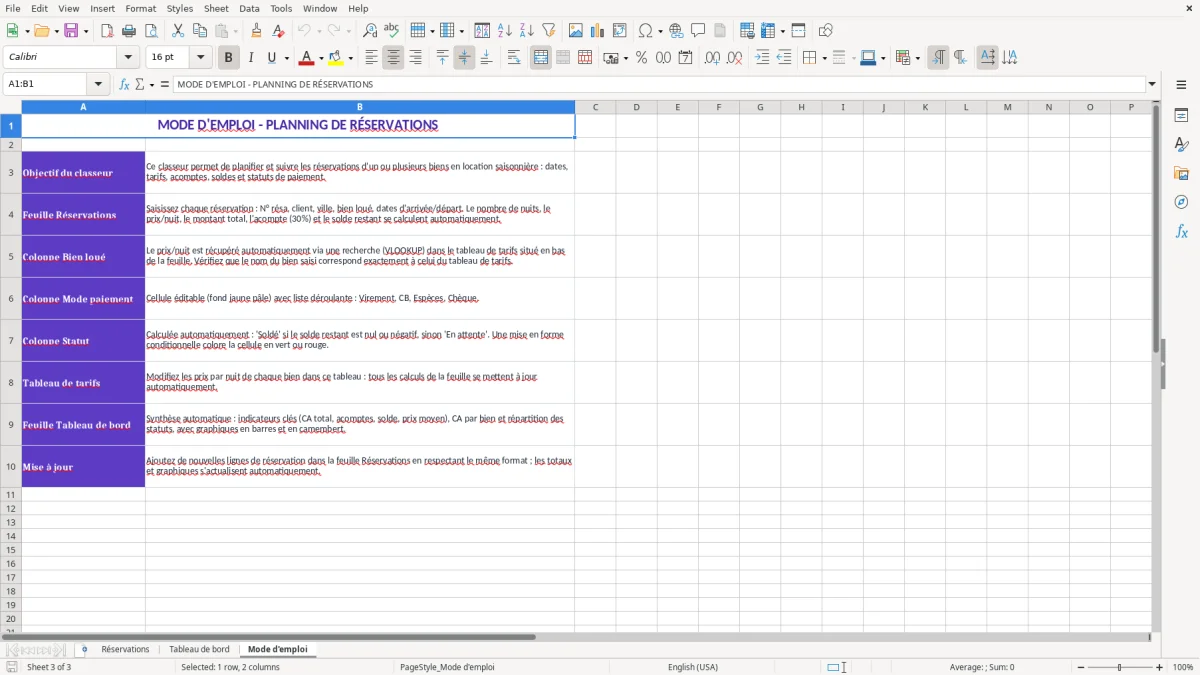Sort descending

[x=527, y=31]
